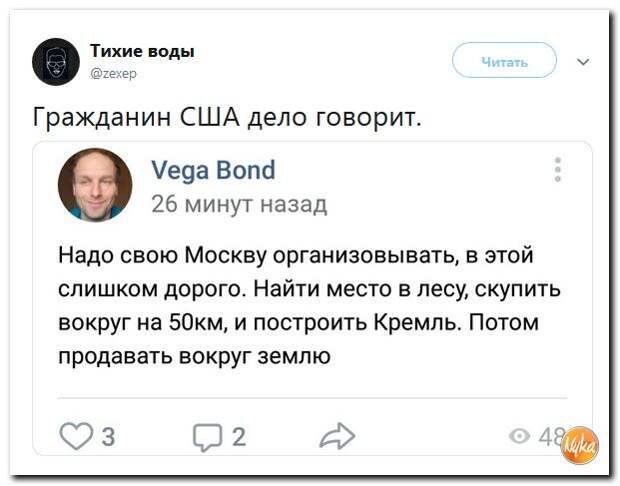Click the quoted post text about Москву

click(x=309, y=305)
